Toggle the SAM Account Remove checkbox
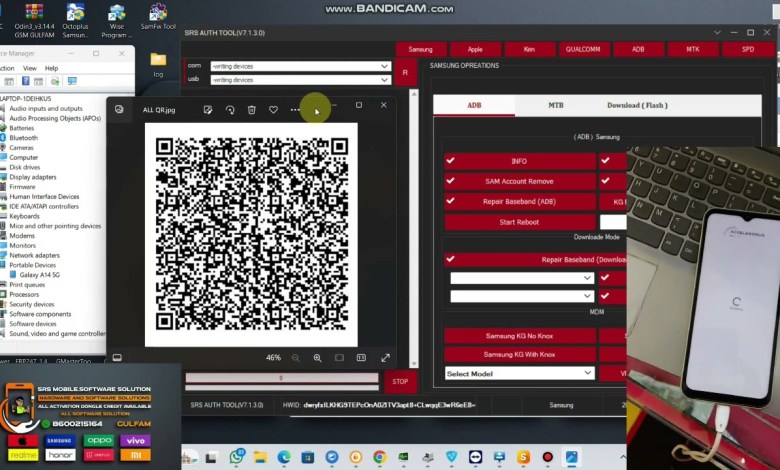Image resolution: width=780 pixels, height=470 pixels. click(x=451, y=181)
